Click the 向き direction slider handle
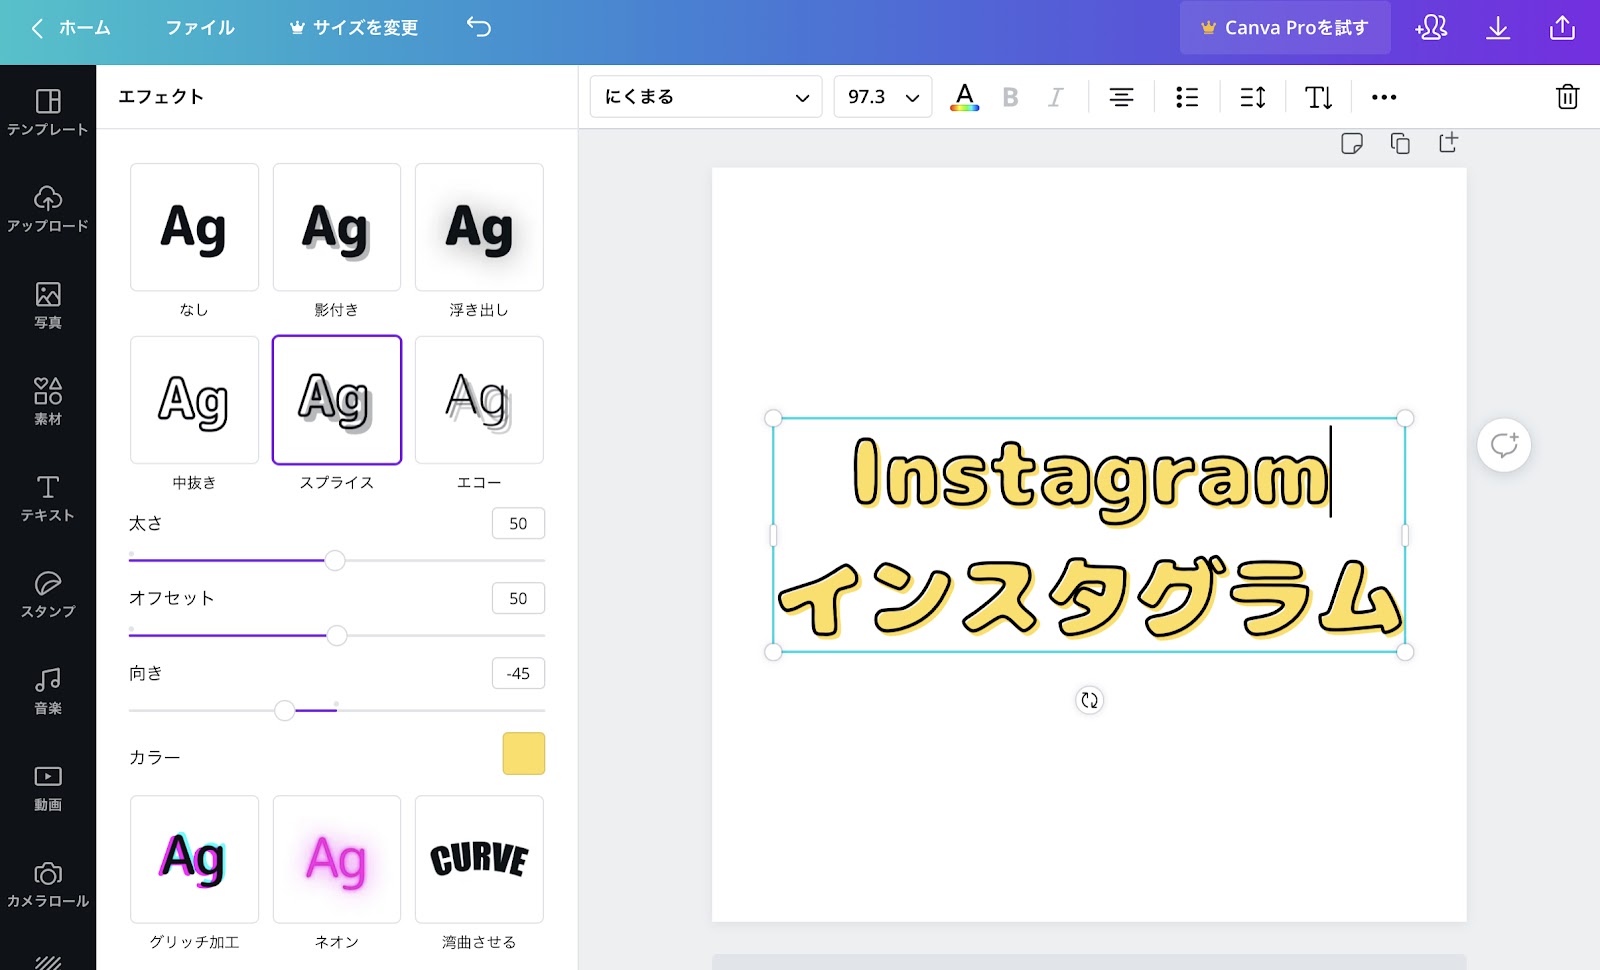The width and height of the screenshot is (1600, 970). (285, 710)
